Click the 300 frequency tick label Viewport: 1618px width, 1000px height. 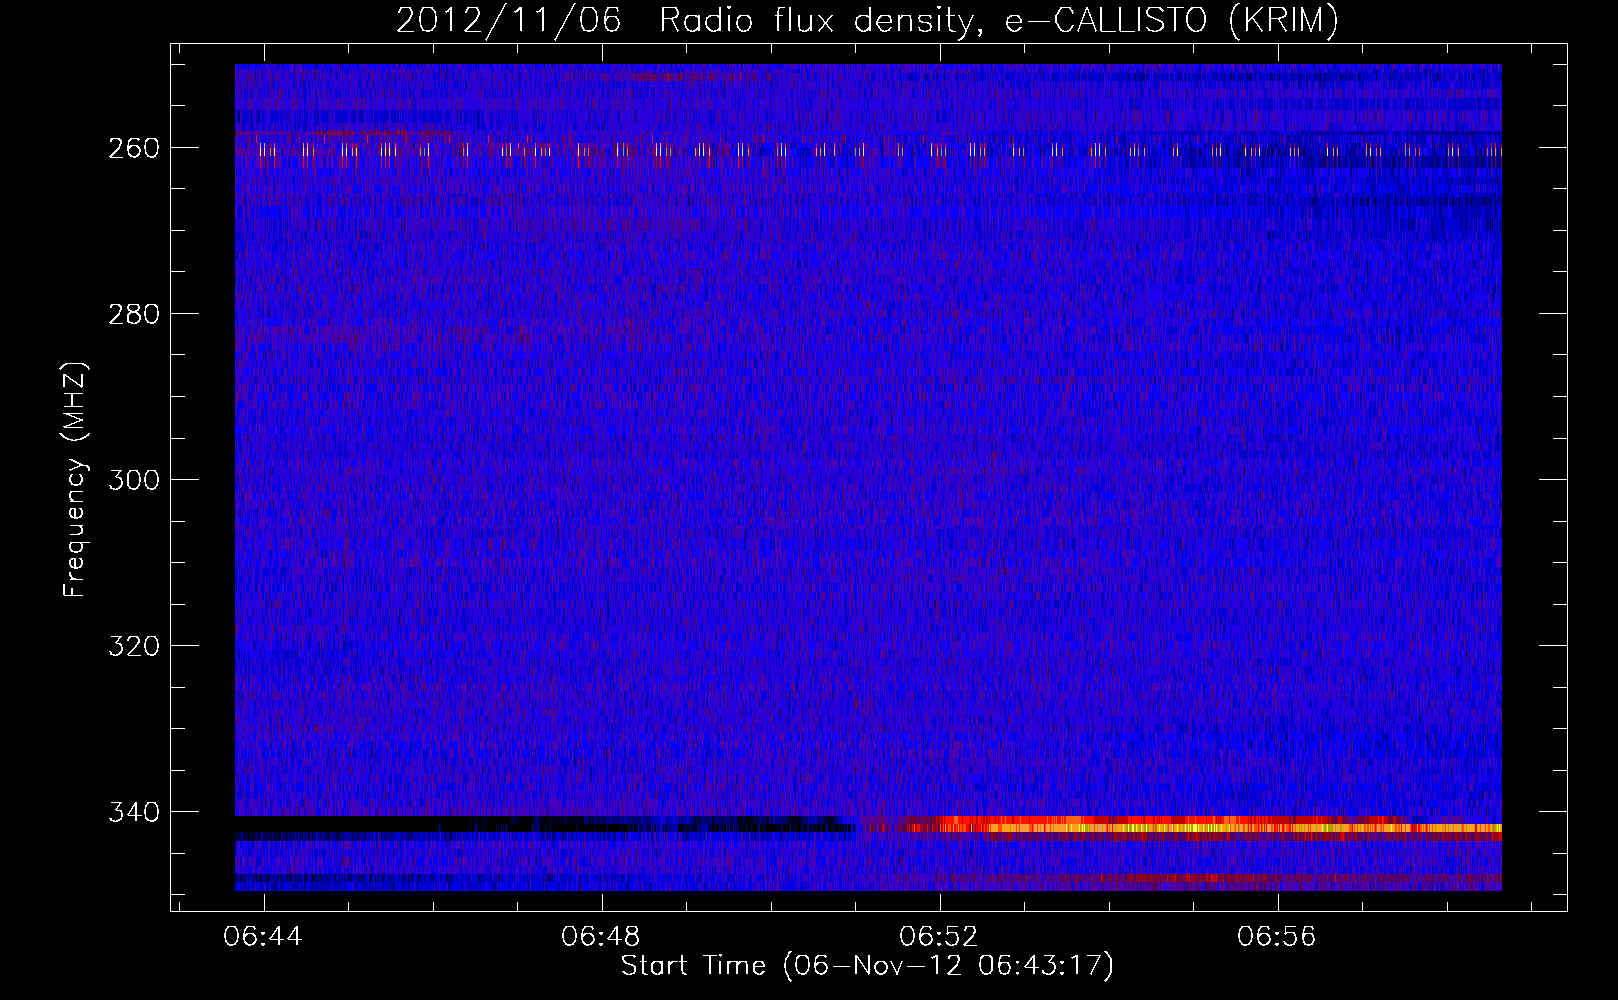(x=133, y=480)
